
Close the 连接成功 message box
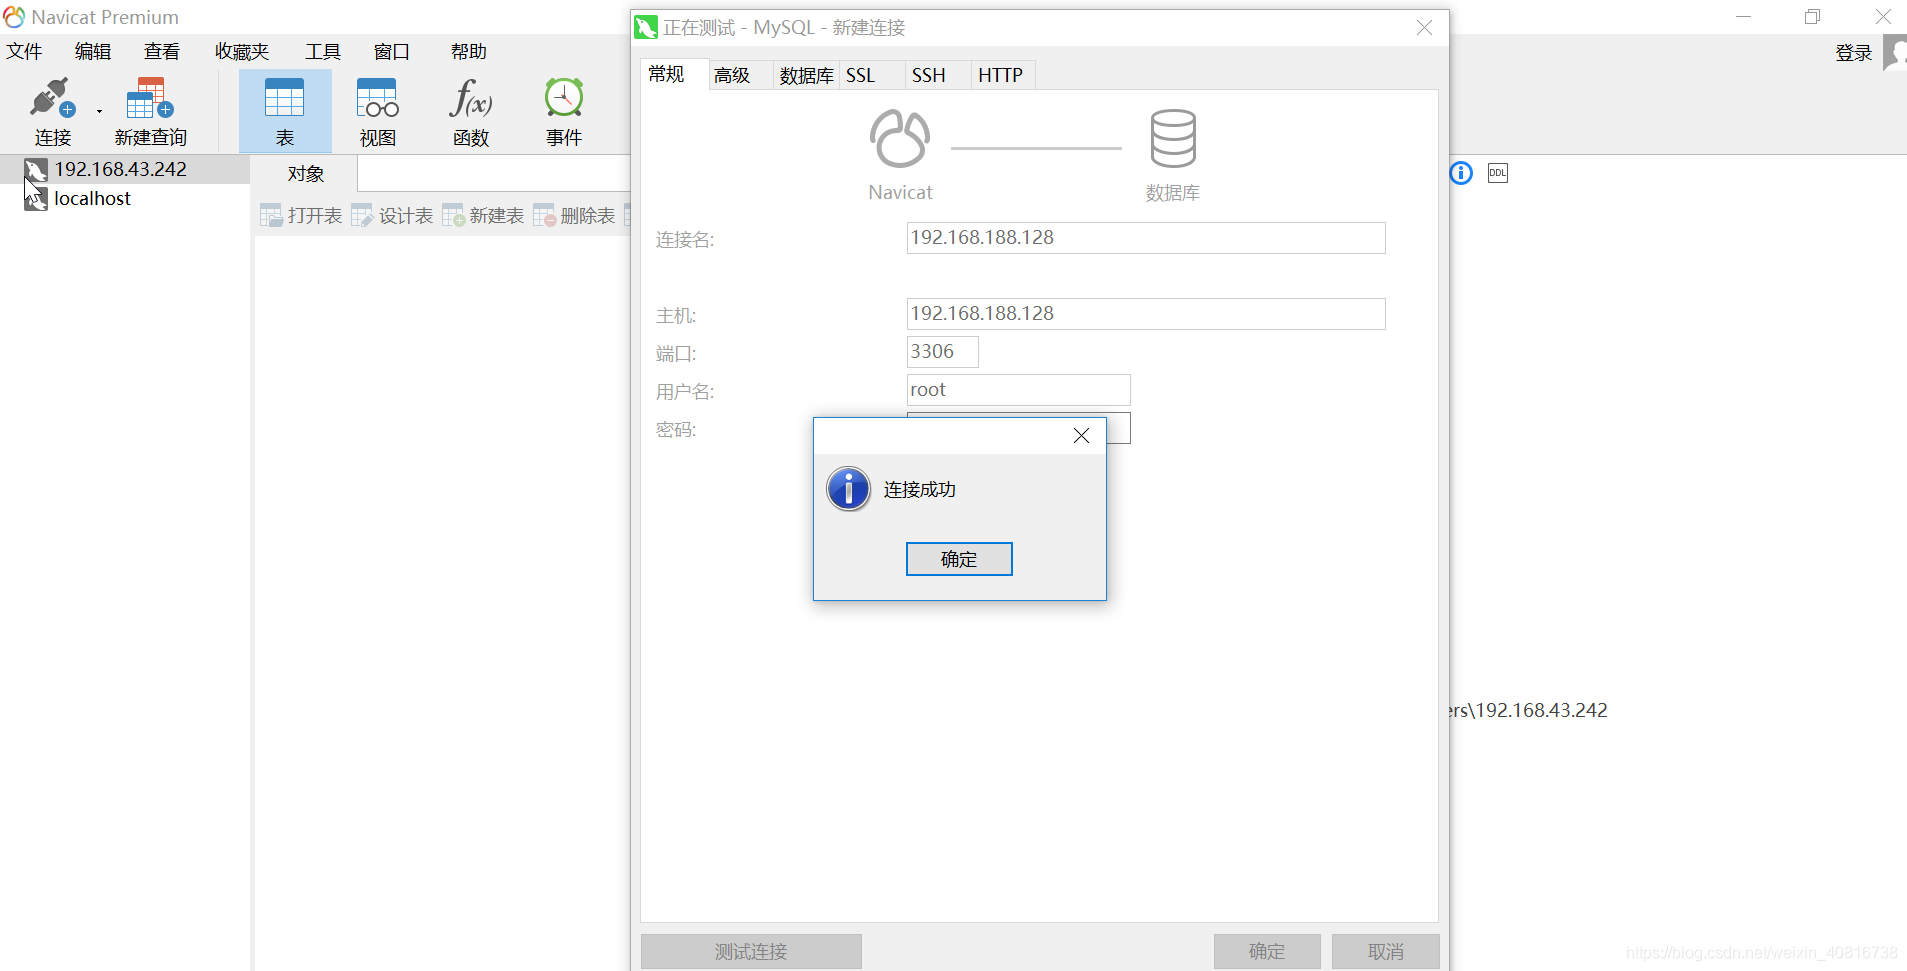click(x=1081, y=435)
